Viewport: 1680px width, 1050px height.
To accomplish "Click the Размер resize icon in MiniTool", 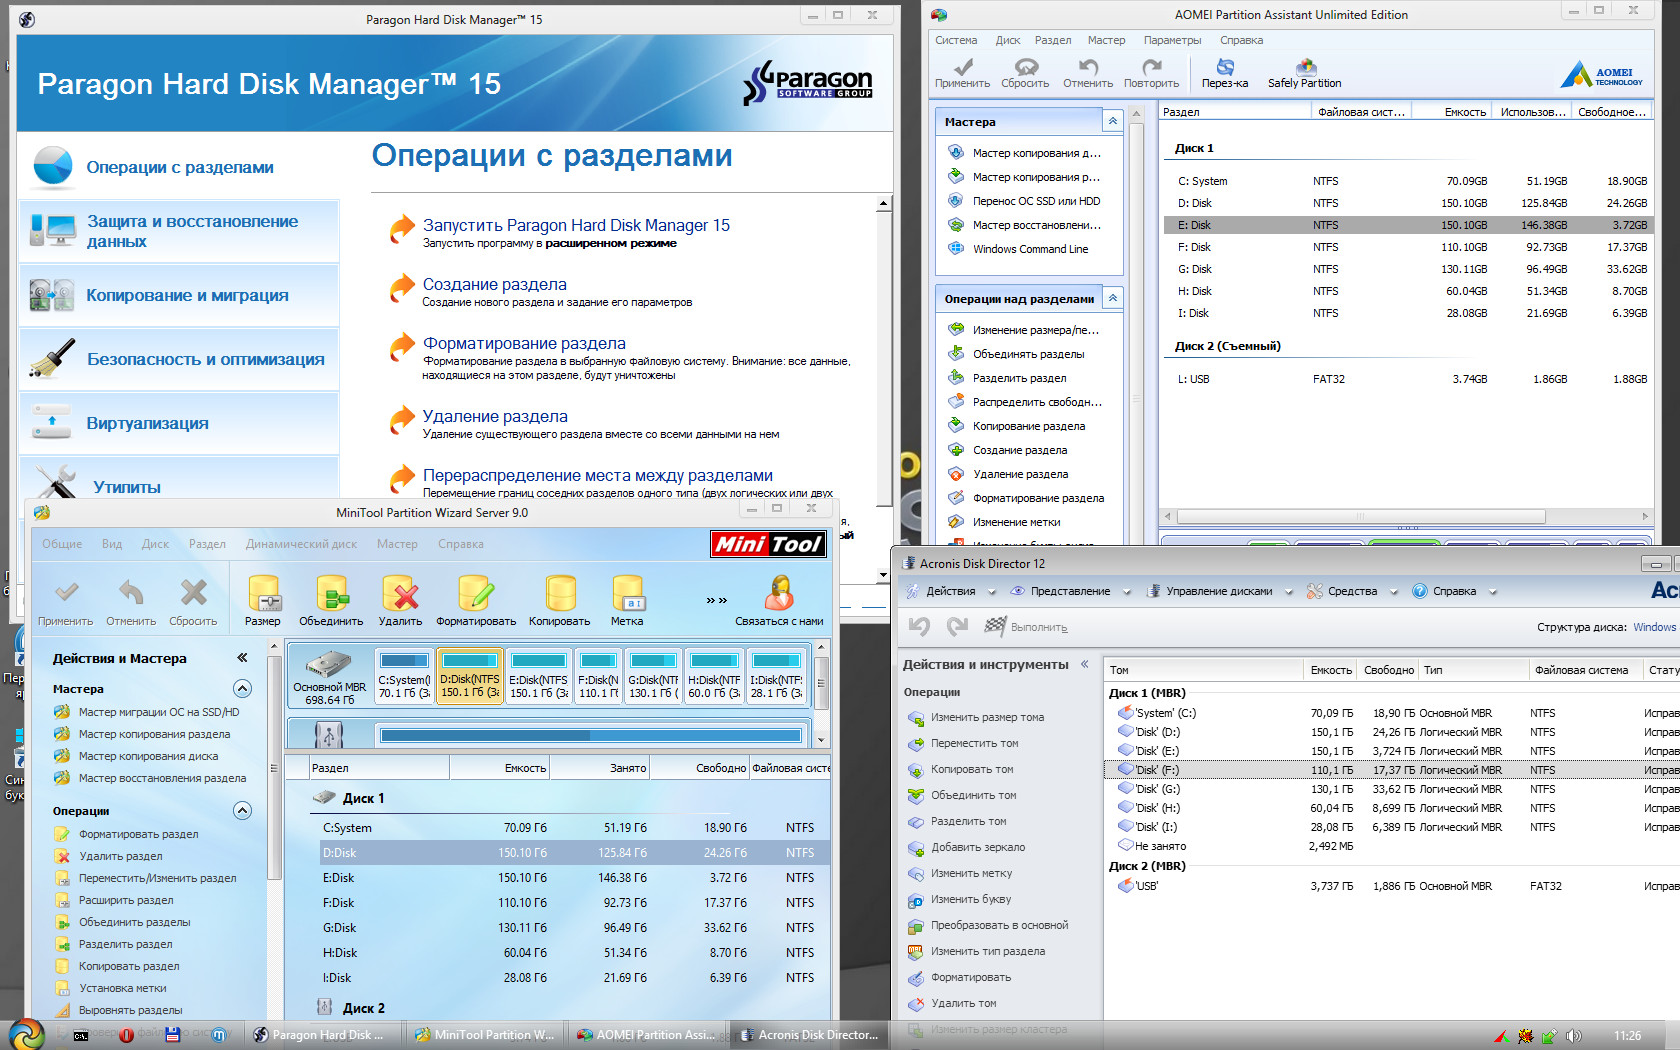I will coord(263,593).
